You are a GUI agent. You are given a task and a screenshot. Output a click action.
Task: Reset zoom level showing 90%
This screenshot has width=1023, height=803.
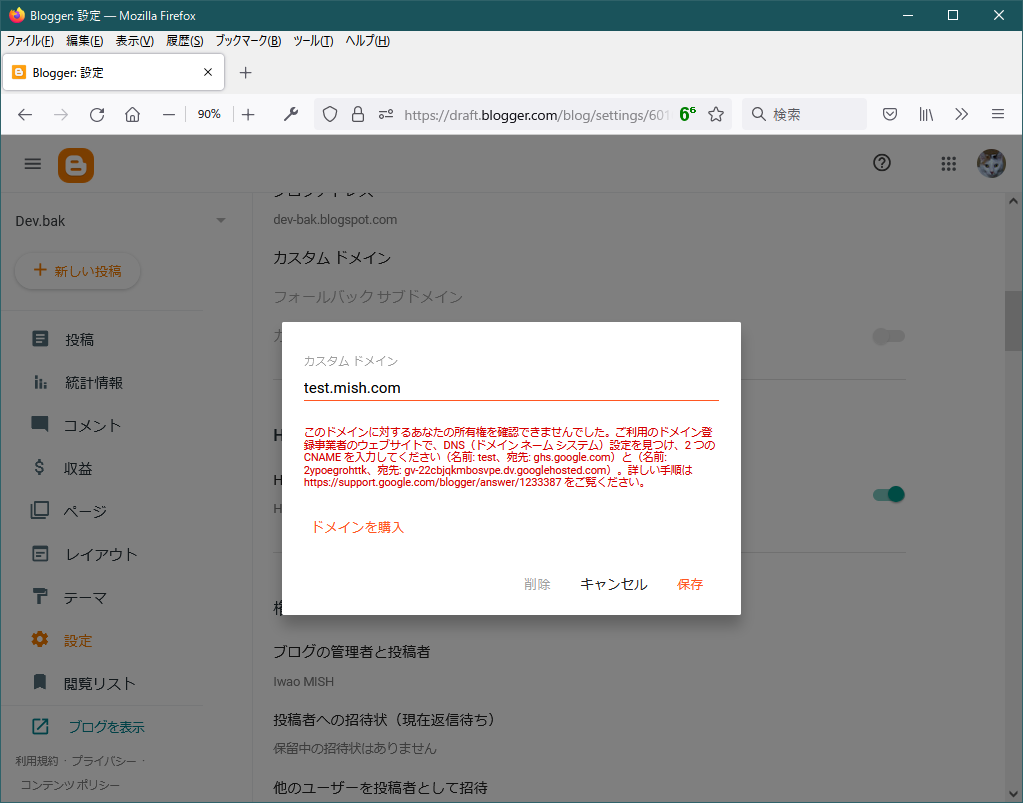(x=209, y=114)
